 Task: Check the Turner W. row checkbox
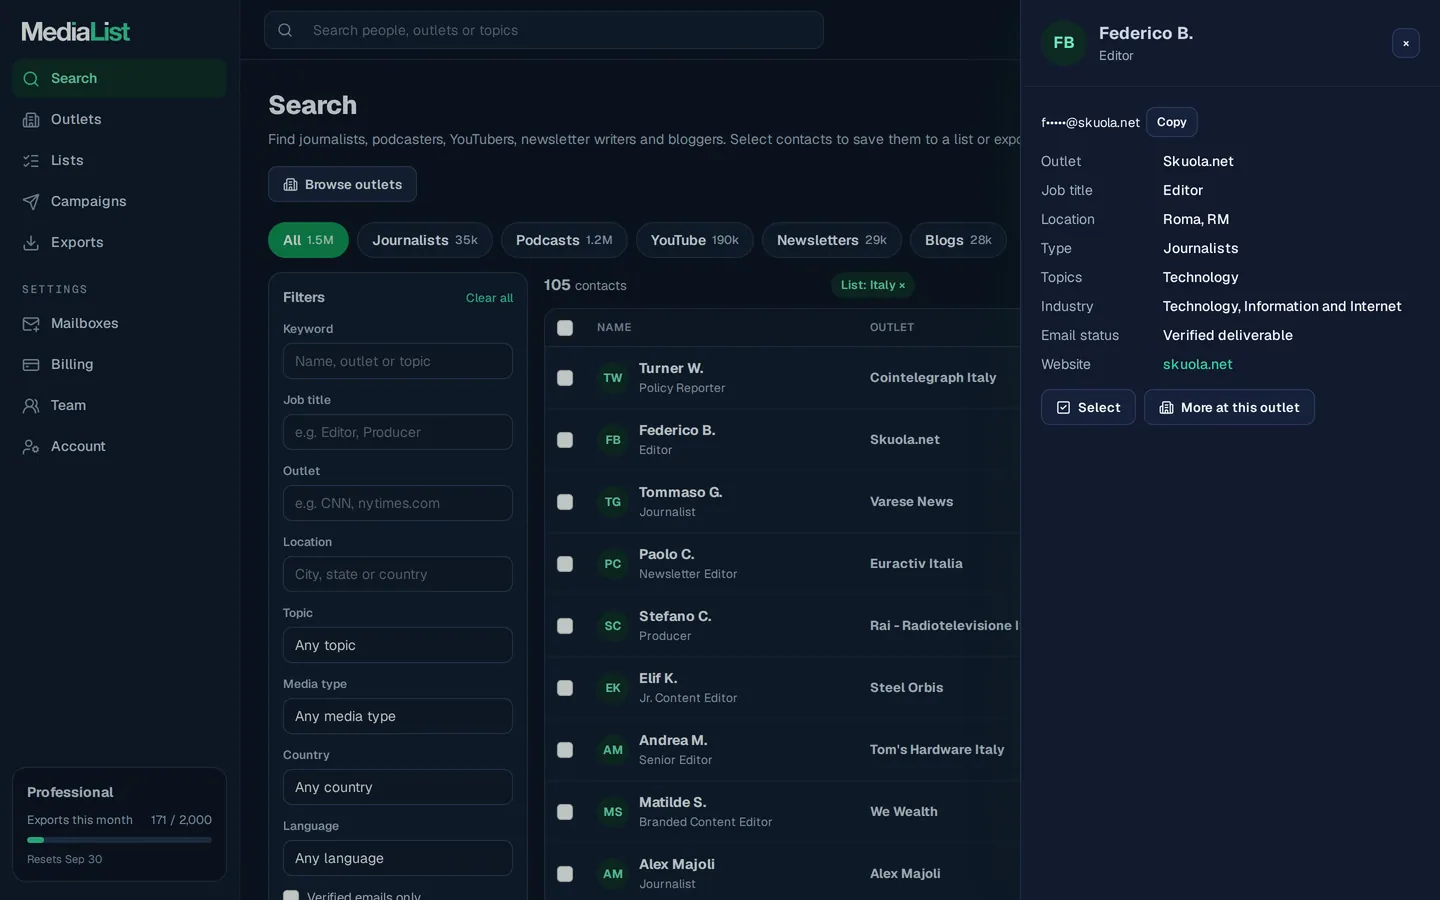[x=565, y=378]
